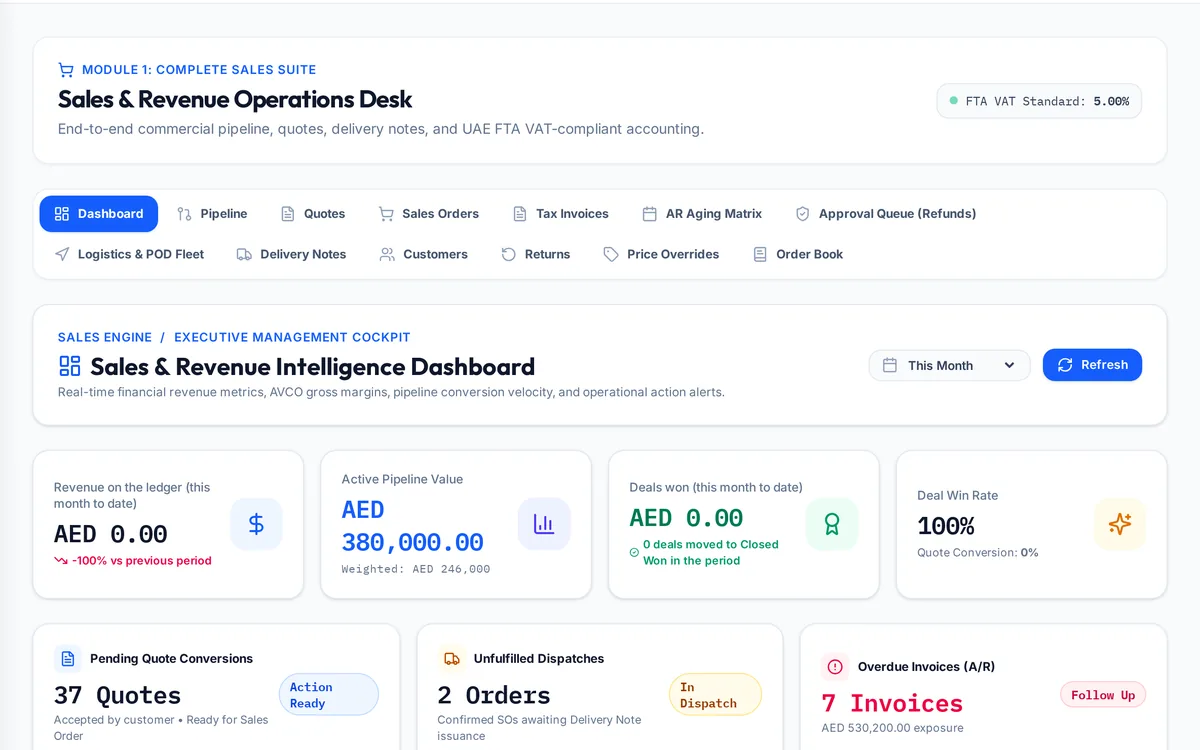1200x750 pixels.
Task: Click the AED 530,200.00 exposure text
Action: [x=893, y=728]
